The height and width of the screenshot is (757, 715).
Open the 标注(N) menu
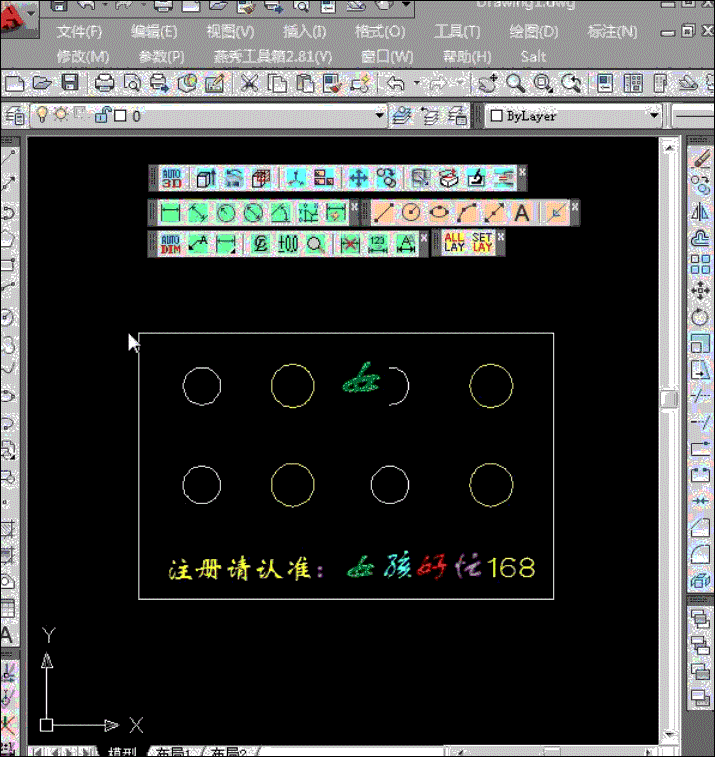(x=612, y=32)
